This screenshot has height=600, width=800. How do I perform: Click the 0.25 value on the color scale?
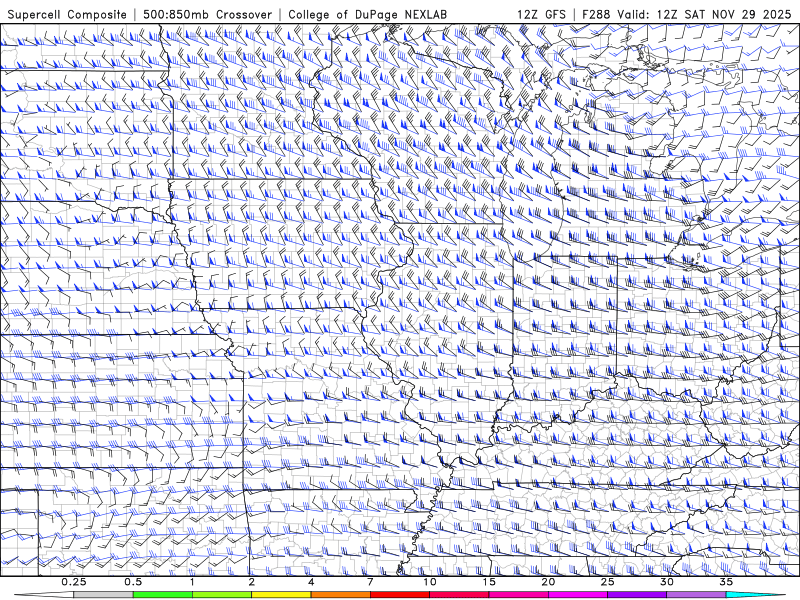coord(74,582)
